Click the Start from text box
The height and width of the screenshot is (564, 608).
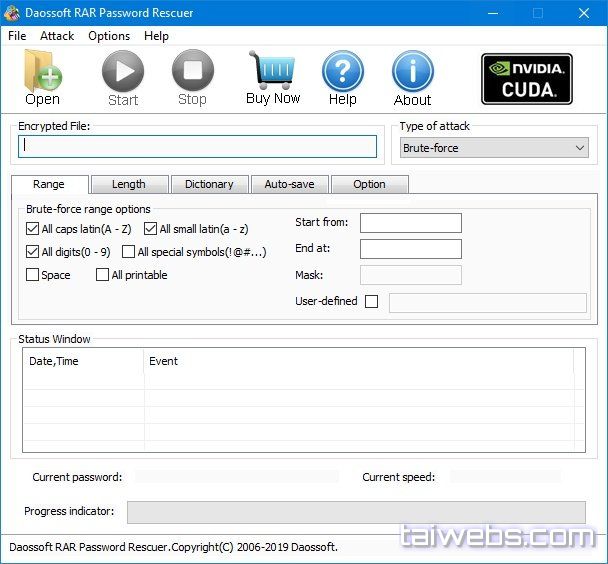point(410,223)
